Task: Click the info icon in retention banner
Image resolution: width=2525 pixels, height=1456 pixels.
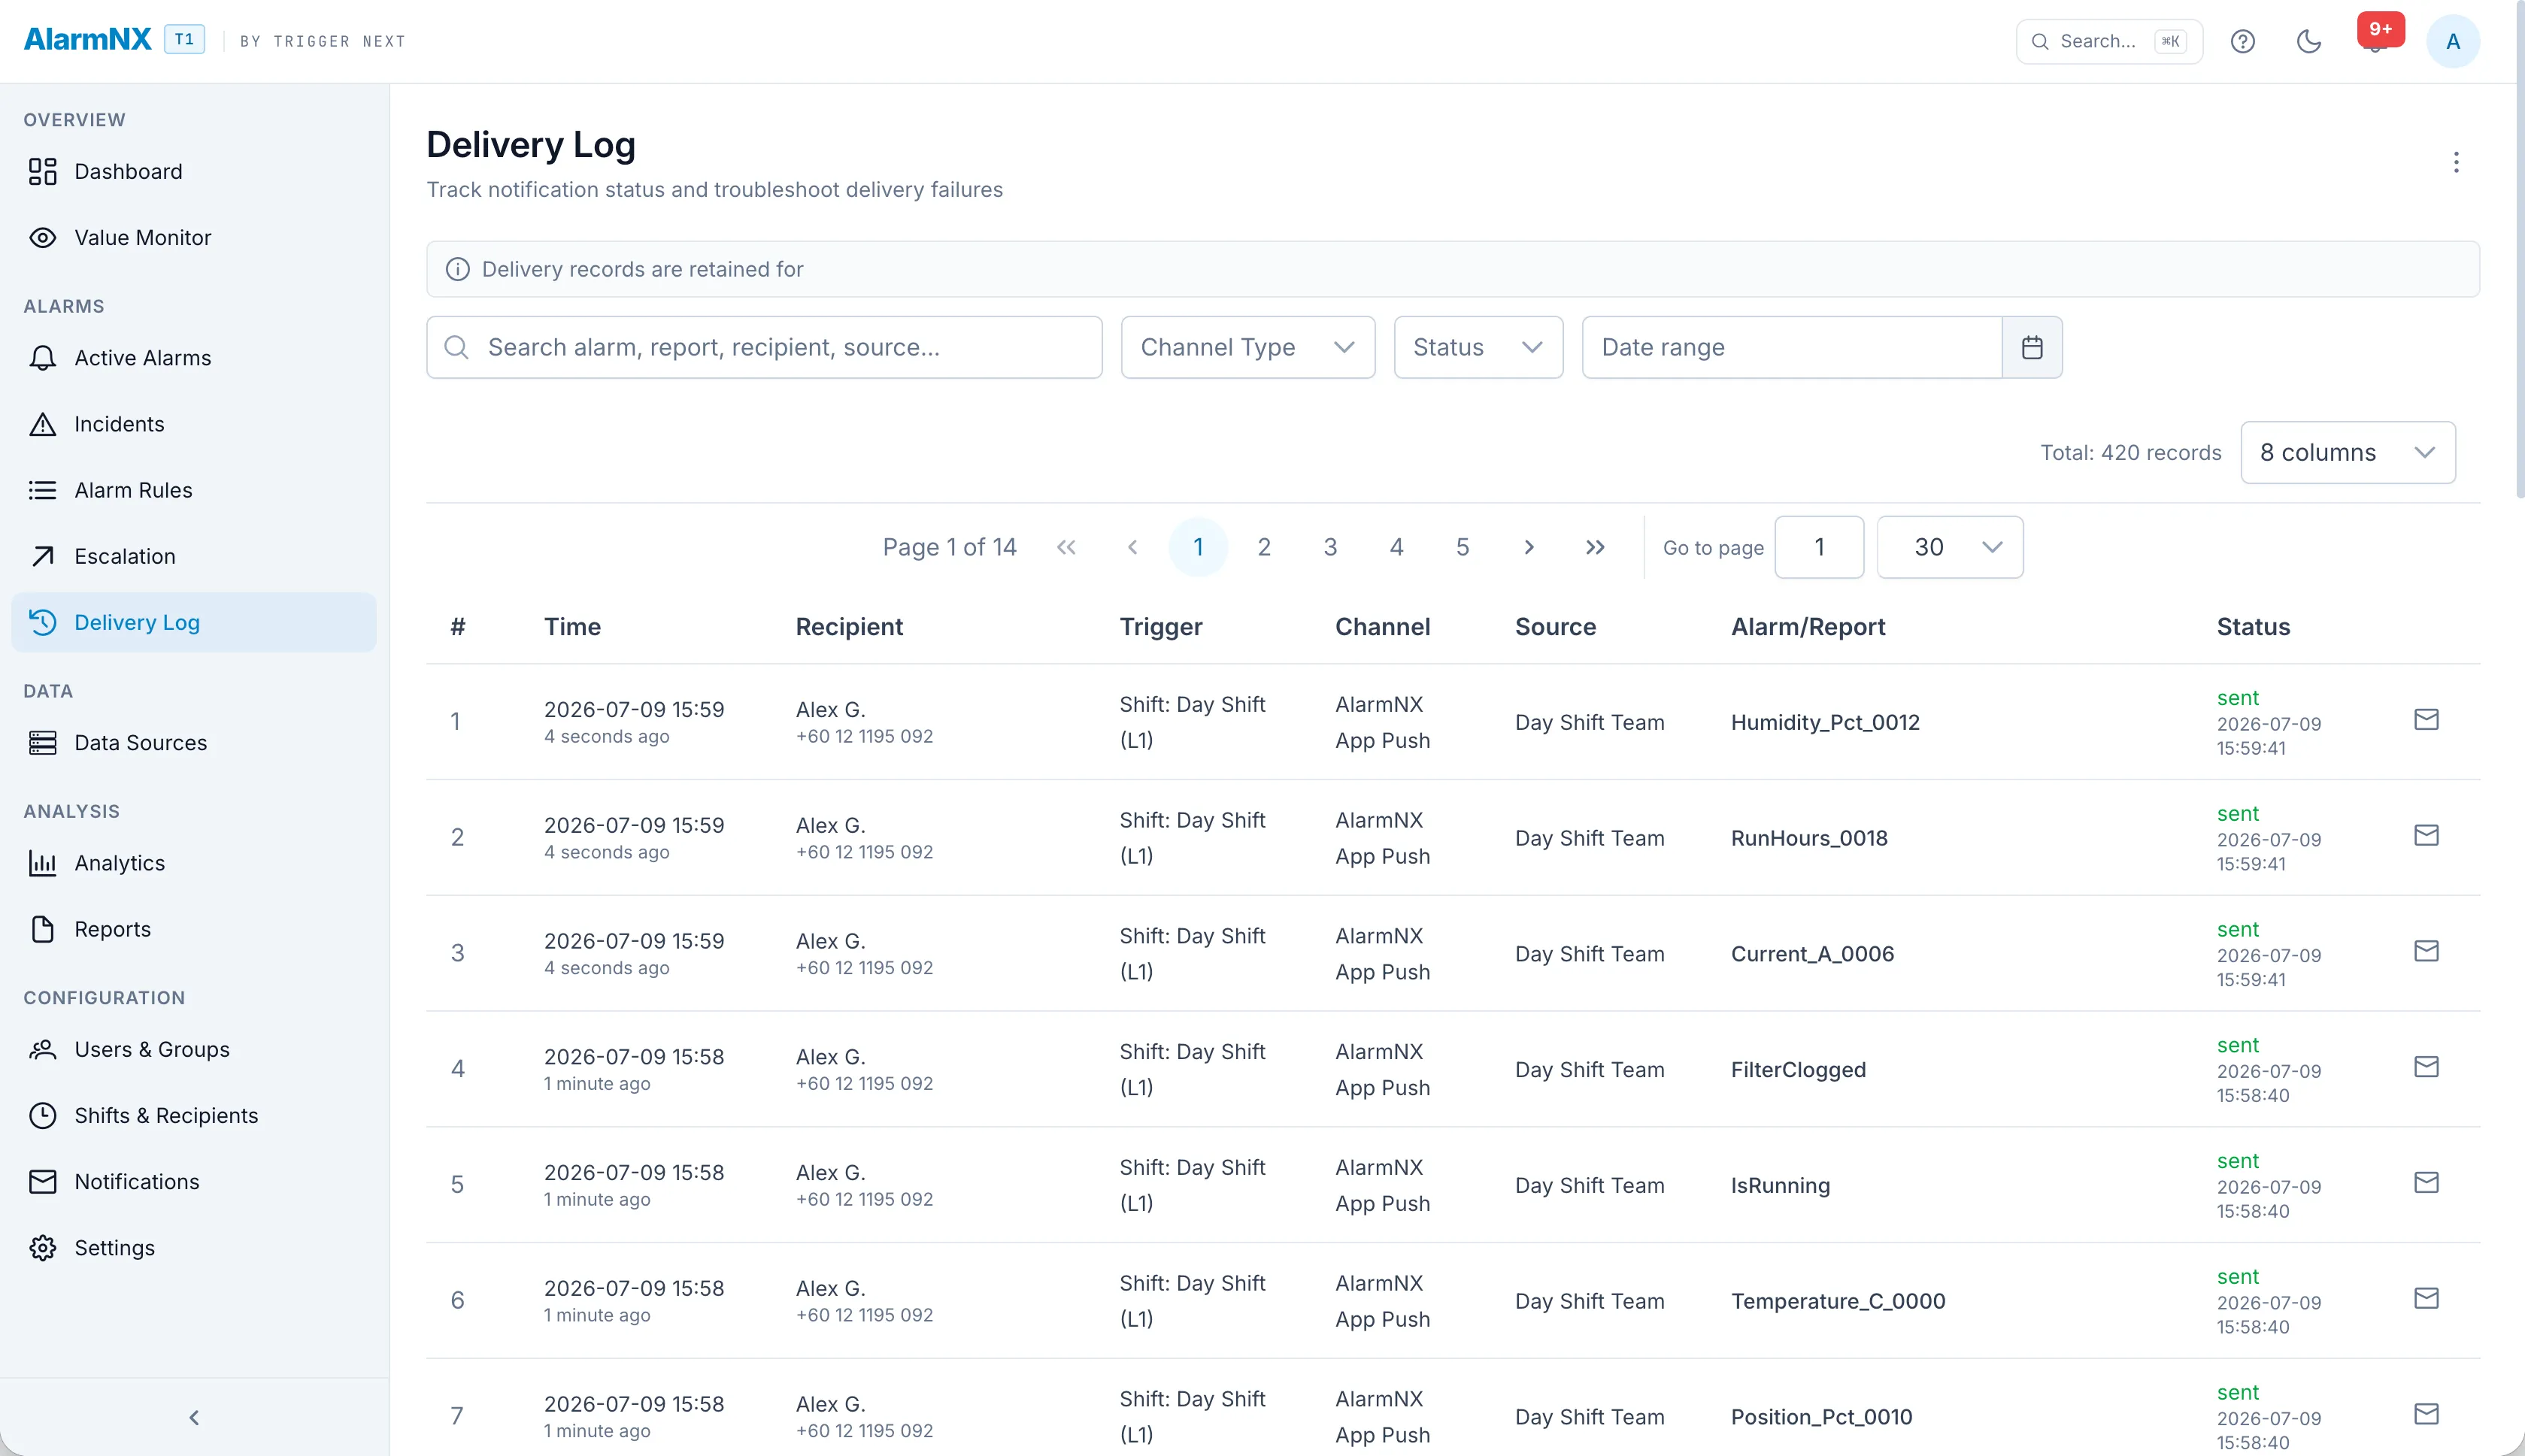Action: [457, 269]
